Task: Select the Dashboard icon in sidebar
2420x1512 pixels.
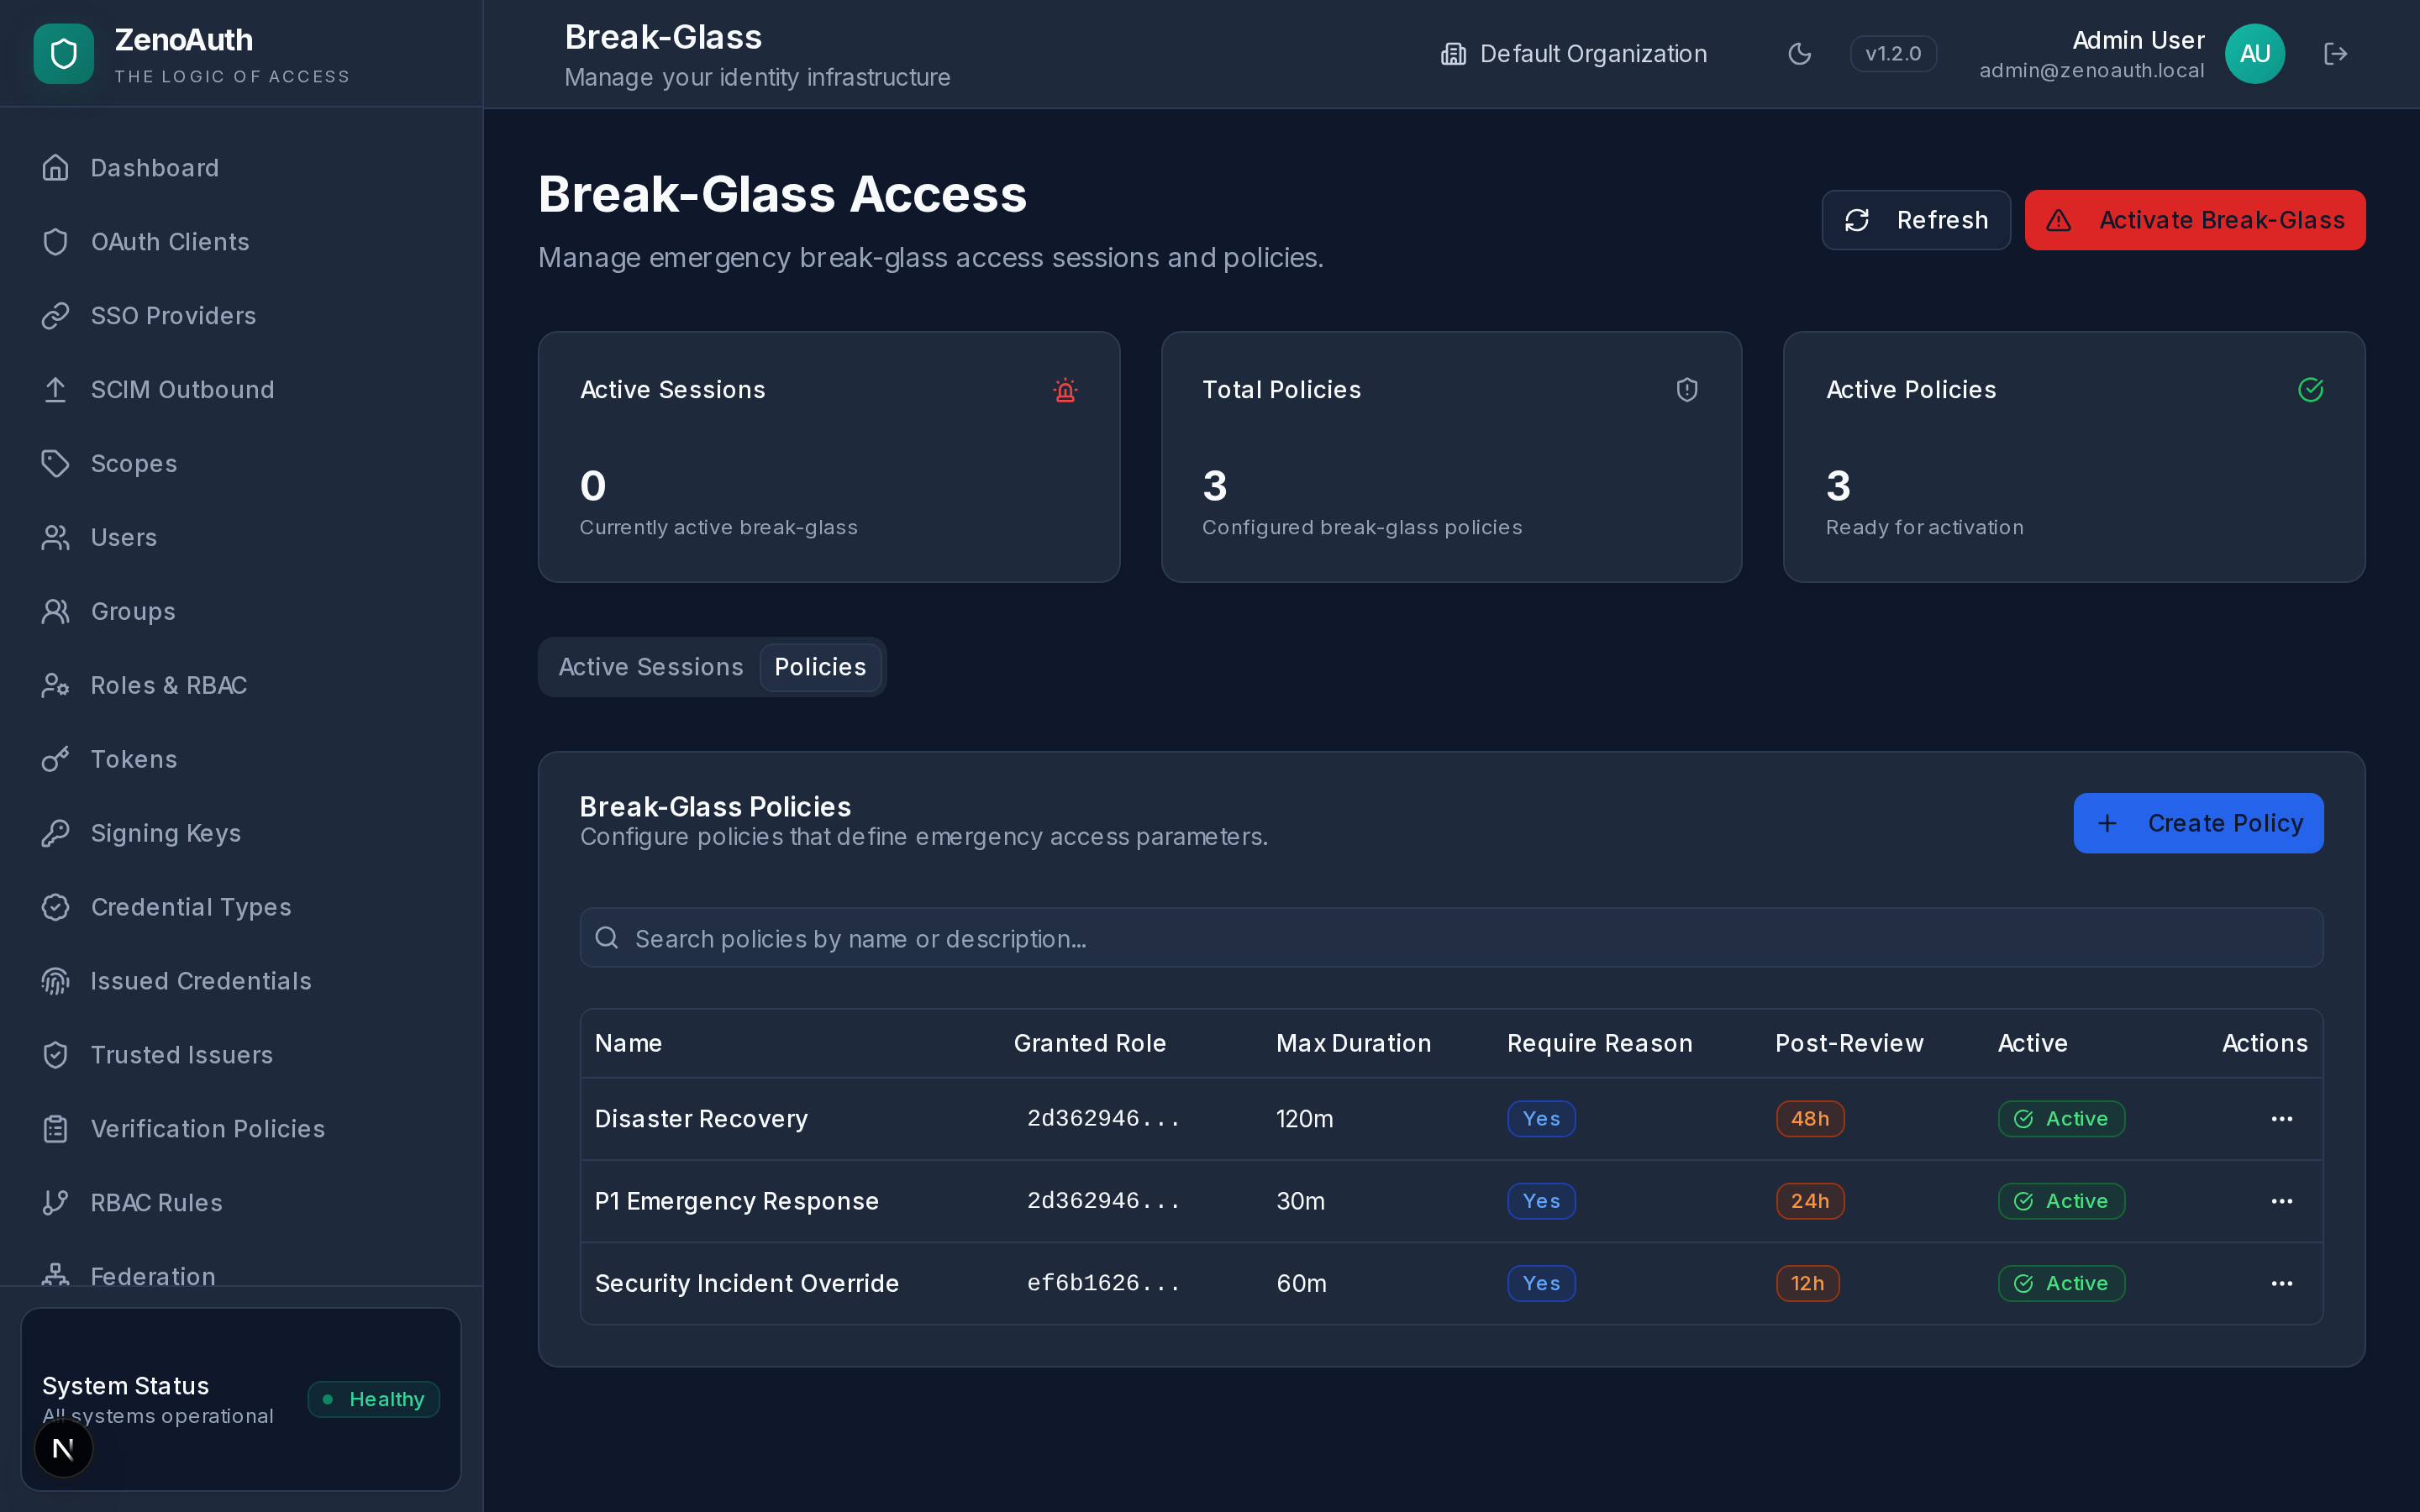Action: pyautogui.click(x=55, y=167)
